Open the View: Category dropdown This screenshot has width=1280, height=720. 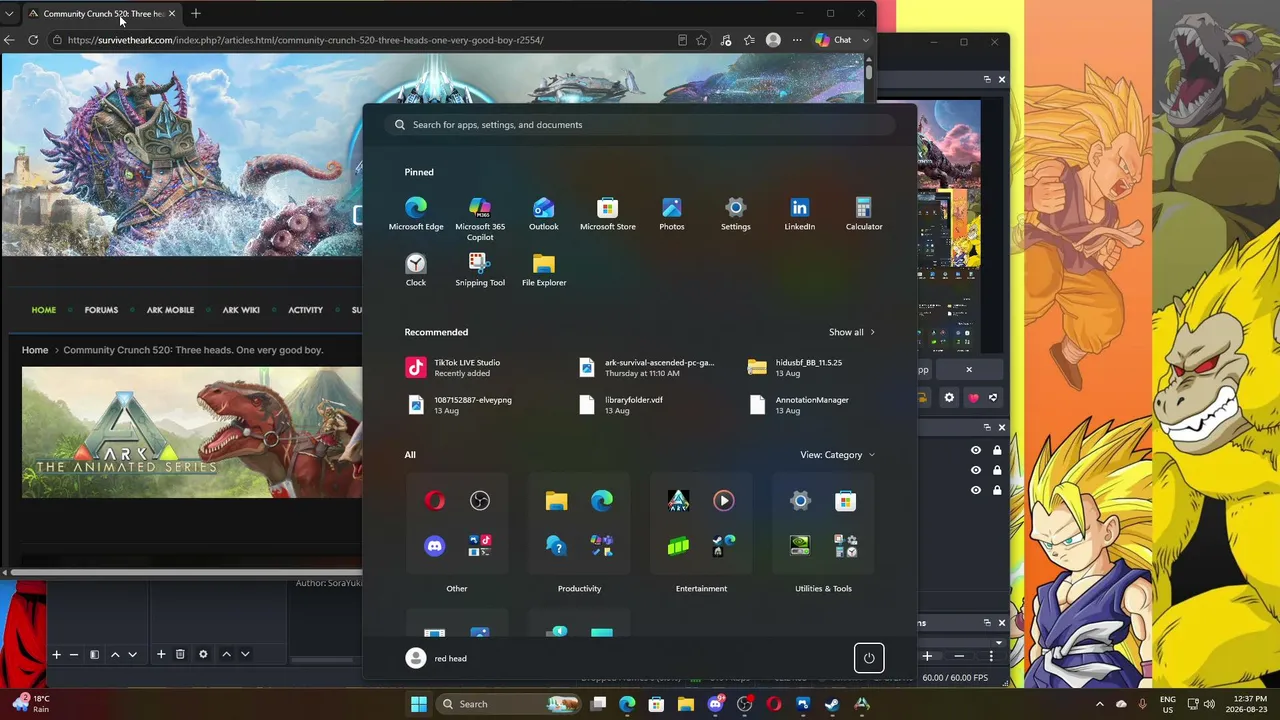837,455
